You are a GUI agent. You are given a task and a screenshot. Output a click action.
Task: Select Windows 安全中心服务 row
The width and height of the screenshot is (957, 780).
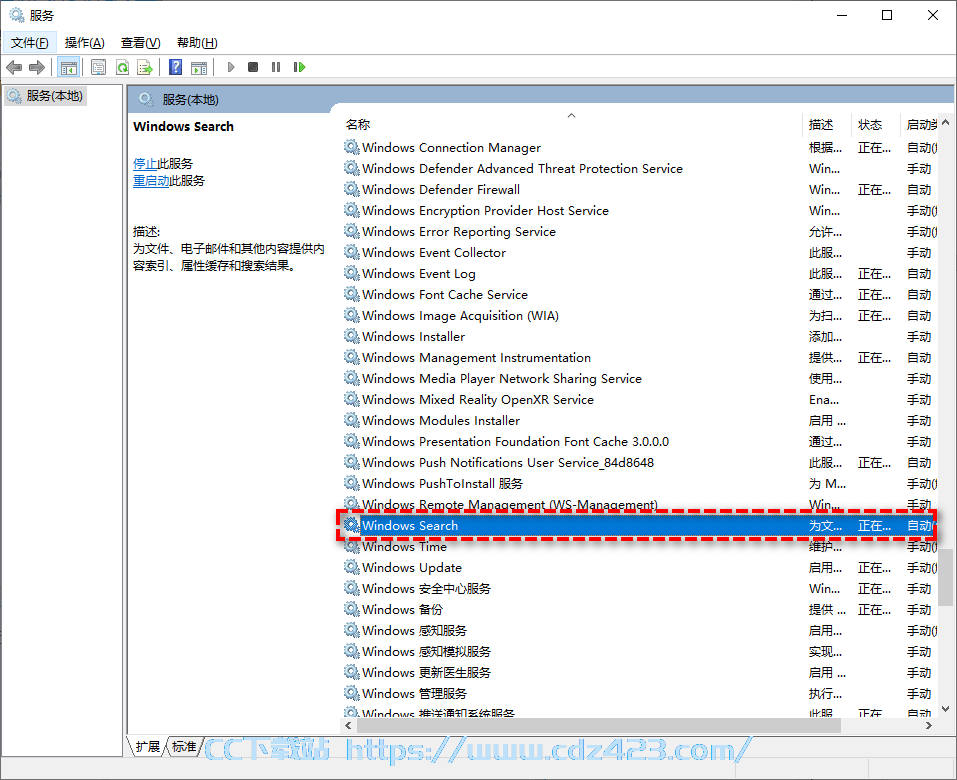pos(639,588)
